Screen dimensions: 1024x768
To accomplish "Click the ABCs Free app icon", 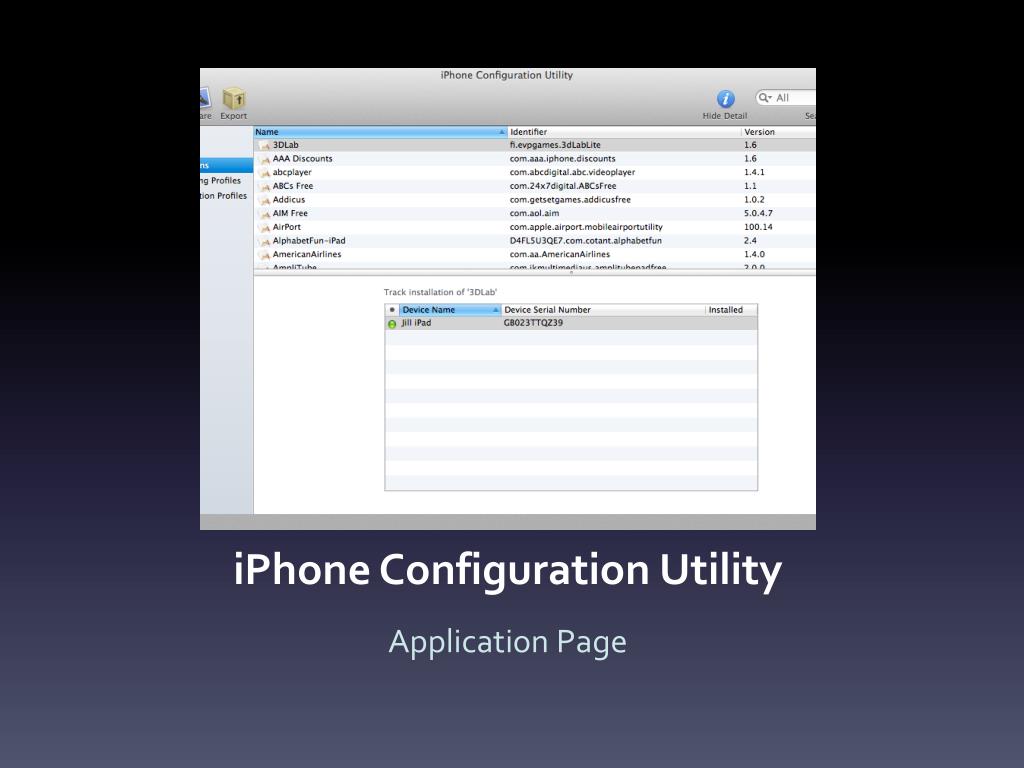I will point(264,187).
